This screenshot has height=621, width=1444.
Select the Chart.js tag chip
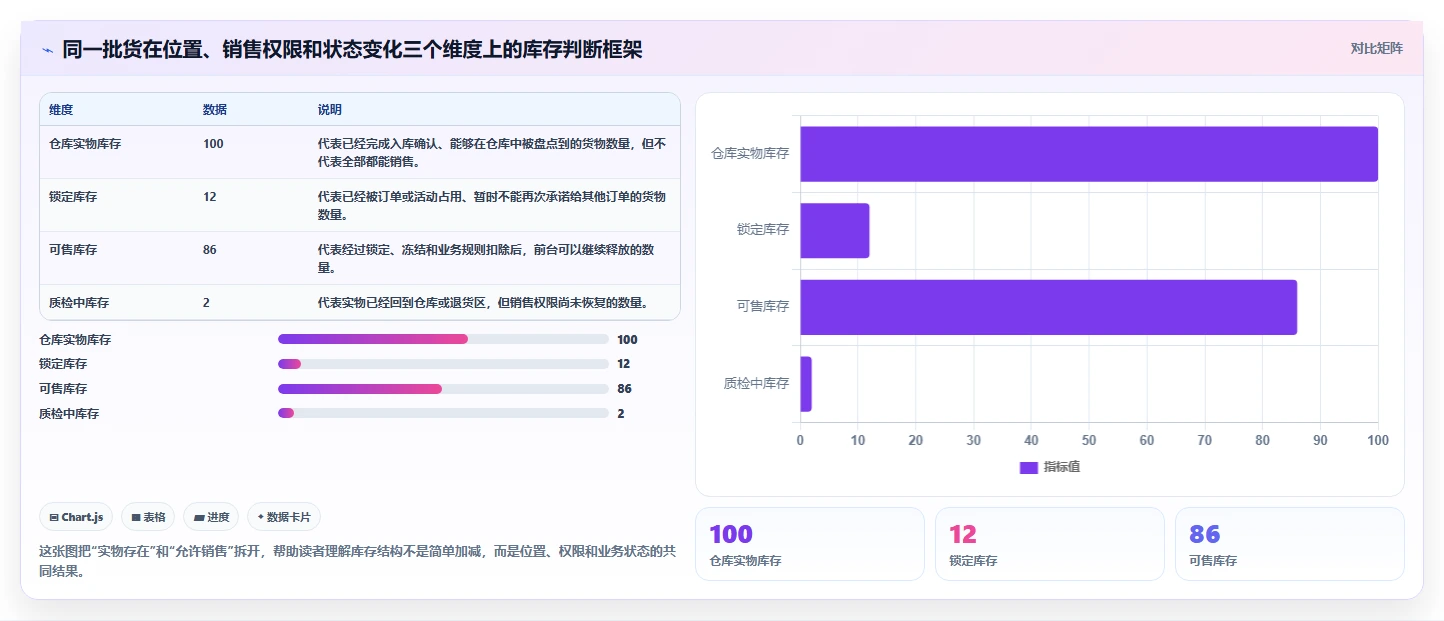click(77, 517)
